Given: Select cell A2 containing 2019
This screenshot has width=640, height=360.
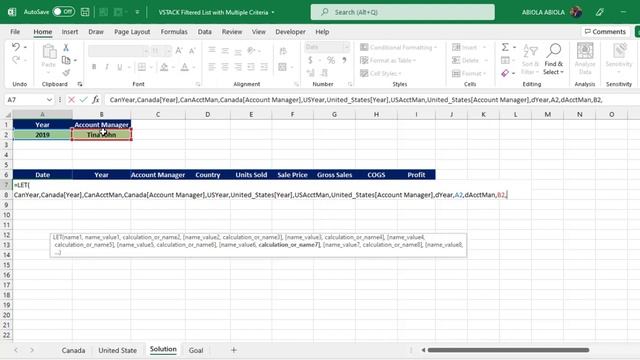Looking at the screenshot, I should tap(42, 135).
